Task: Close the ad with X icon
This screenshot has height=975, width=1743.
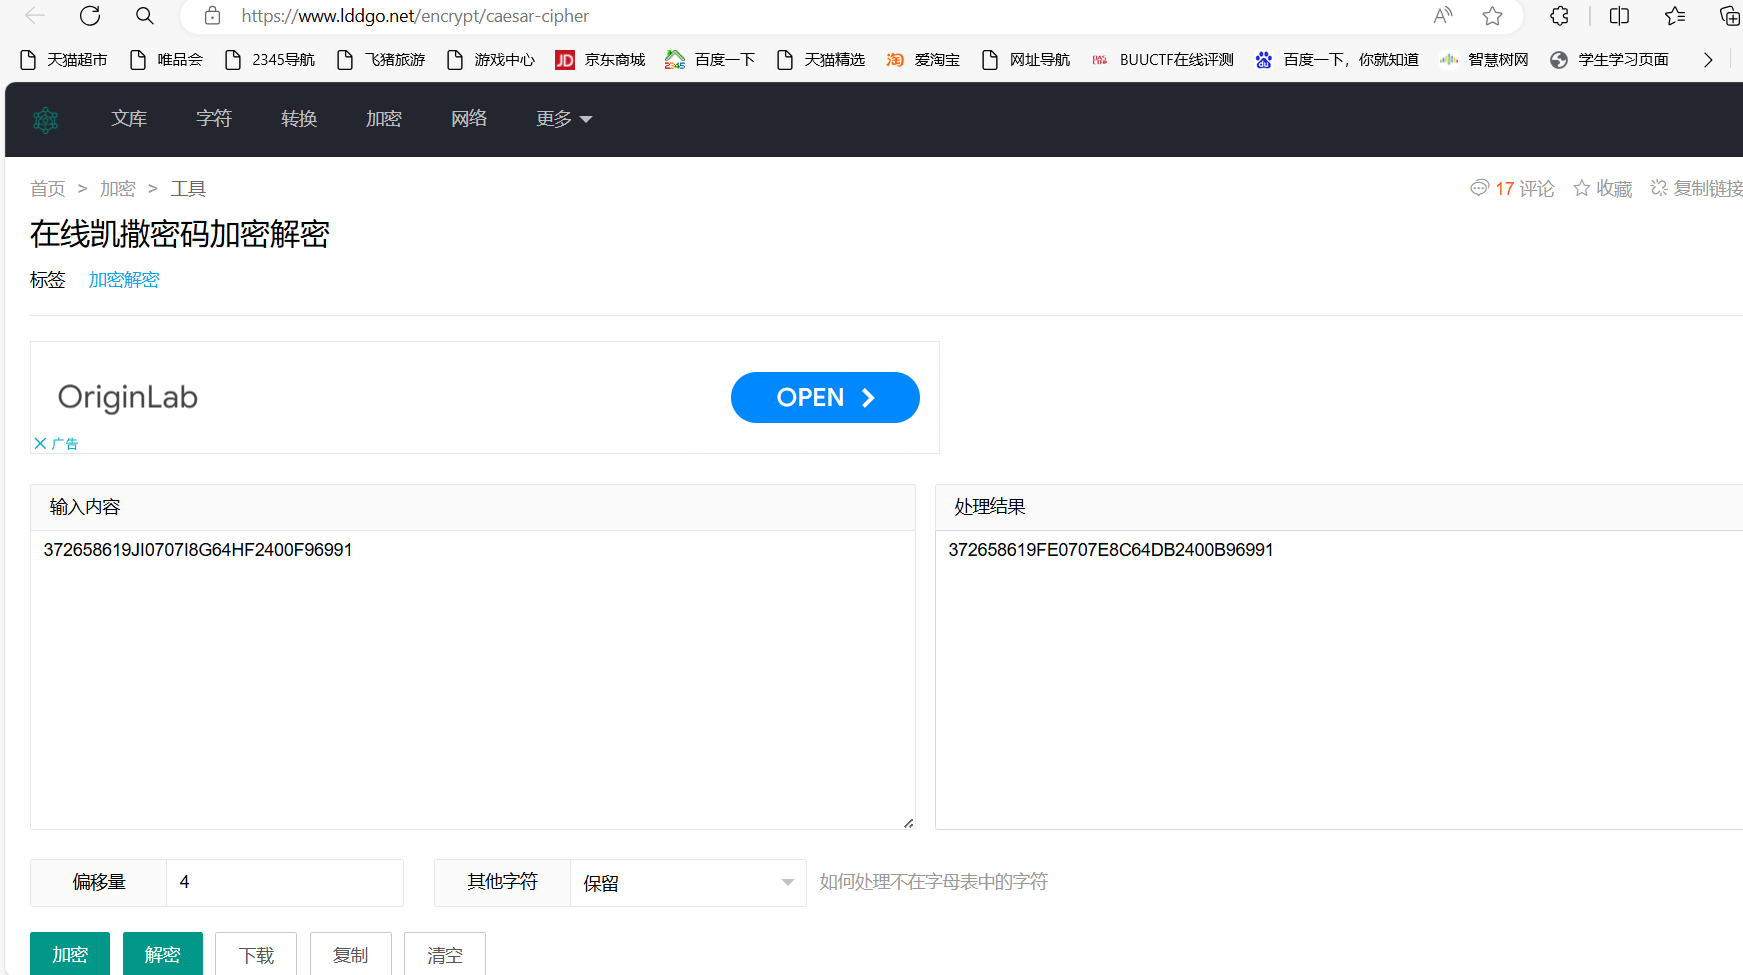Action: (40, 443)
